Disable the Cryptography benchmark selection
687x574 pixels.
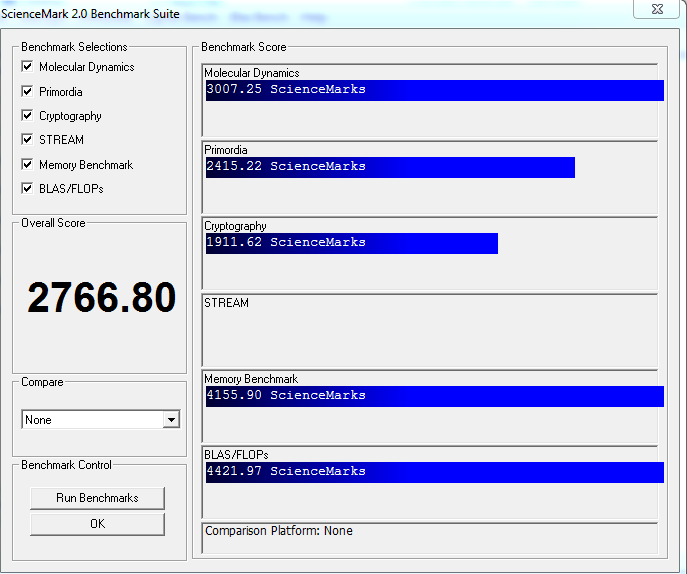click(27, 115)
